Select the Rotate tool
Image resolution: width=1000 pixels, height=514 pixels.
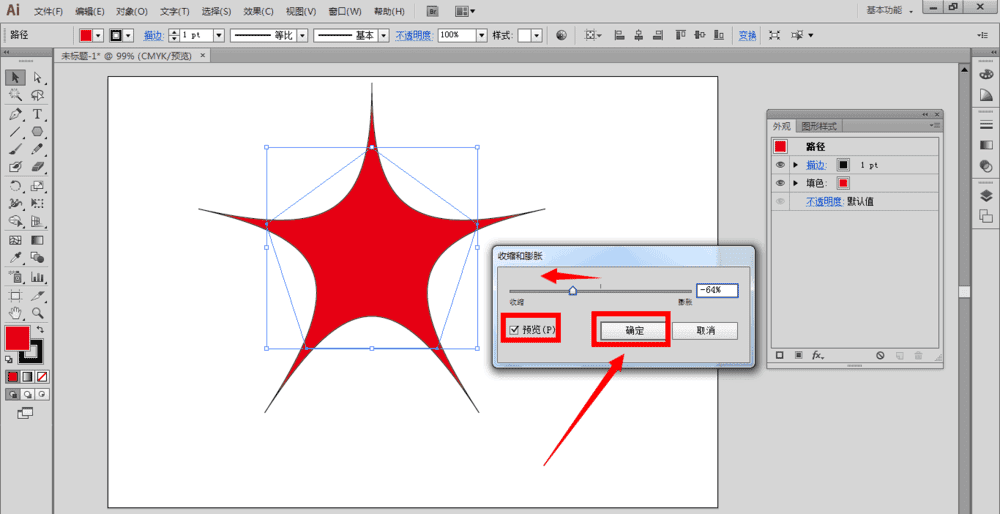click(15, 186)
